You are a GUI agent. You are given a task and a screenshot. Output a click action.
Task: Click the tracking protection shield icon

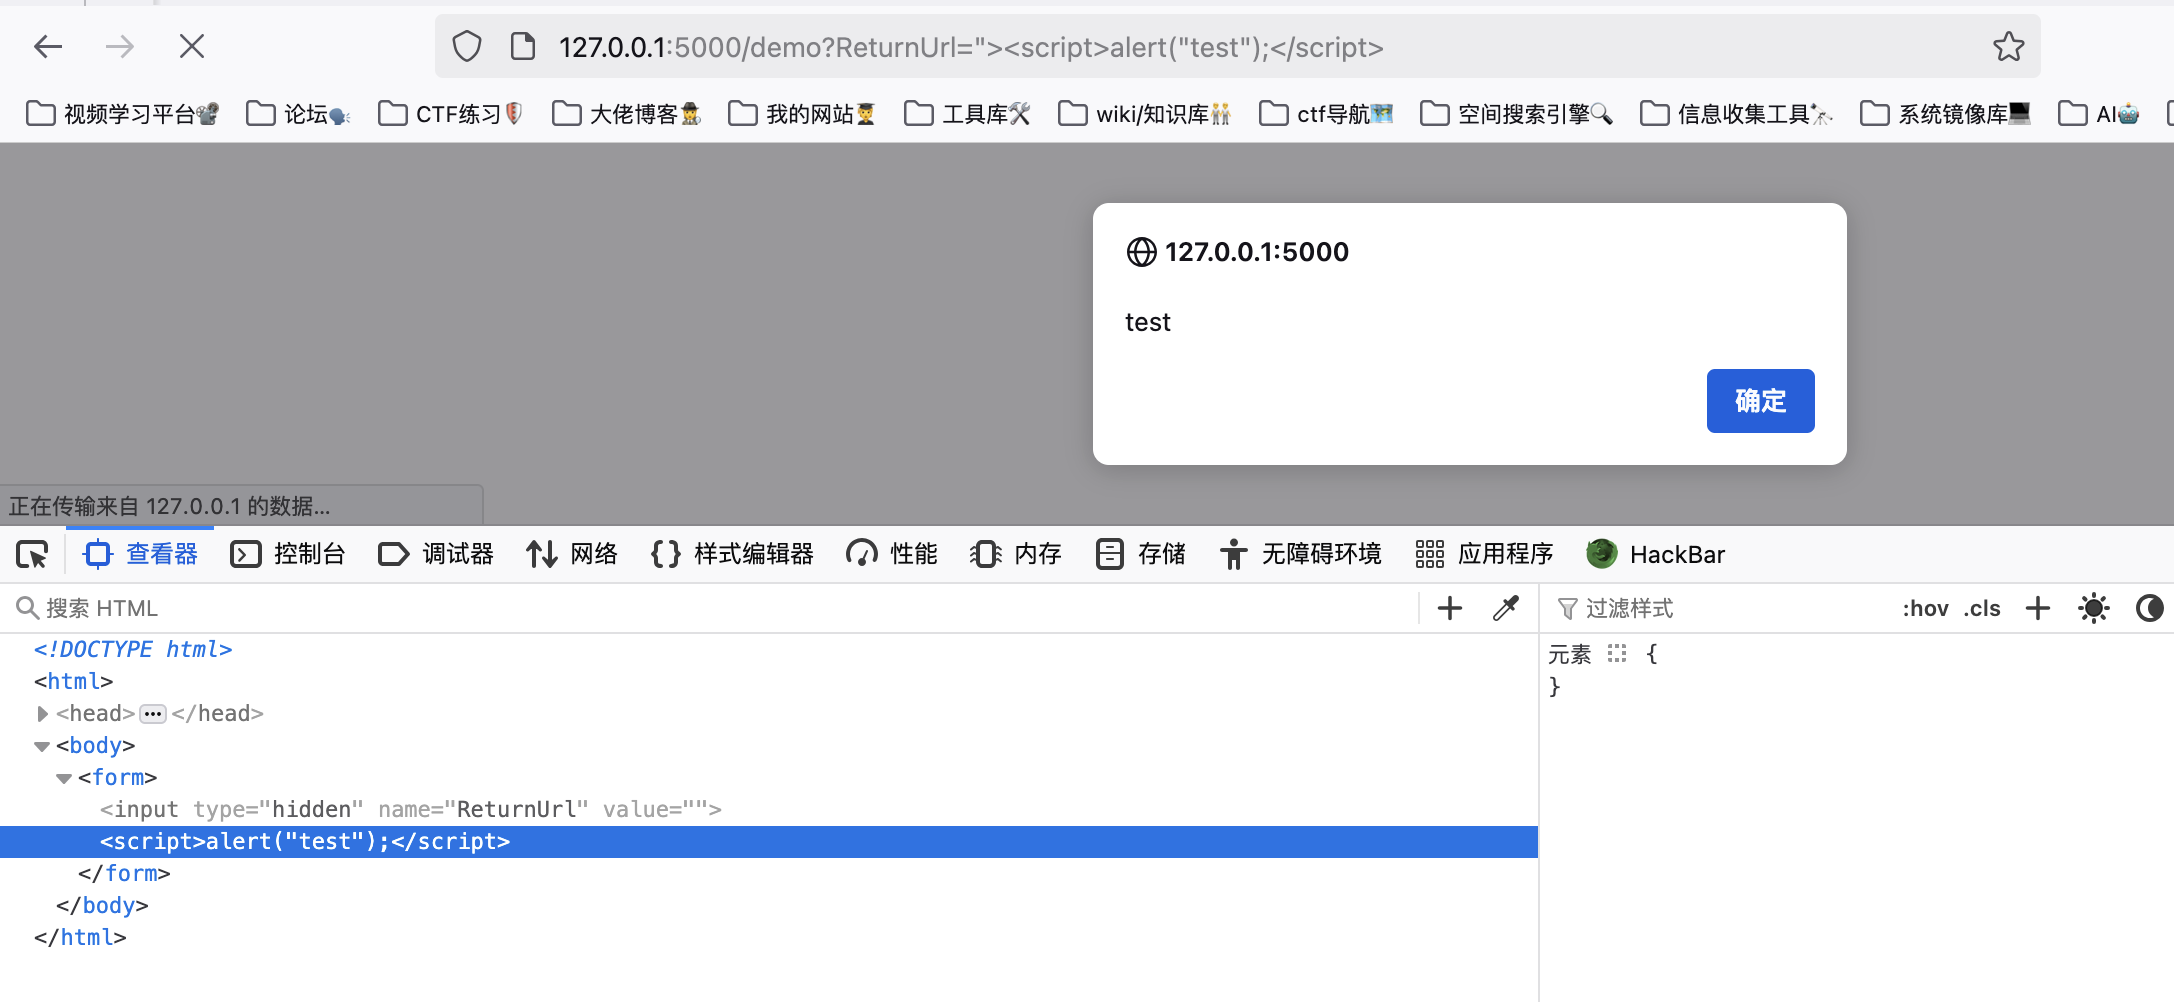[x=467, y=47]
